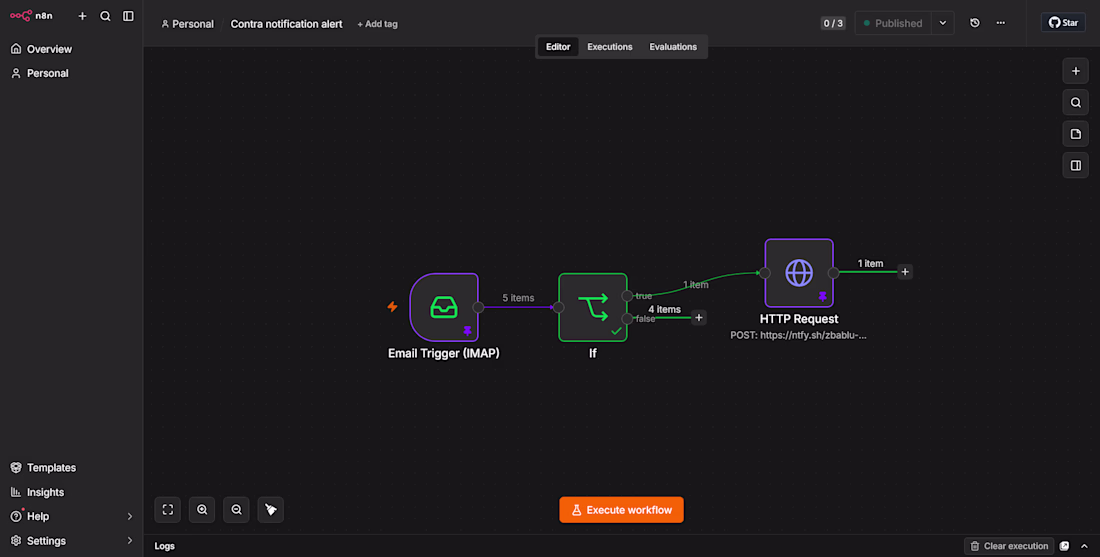Click the Email Trigger output connector
This screenshot has width=1100, height=557.
point(478,307)
